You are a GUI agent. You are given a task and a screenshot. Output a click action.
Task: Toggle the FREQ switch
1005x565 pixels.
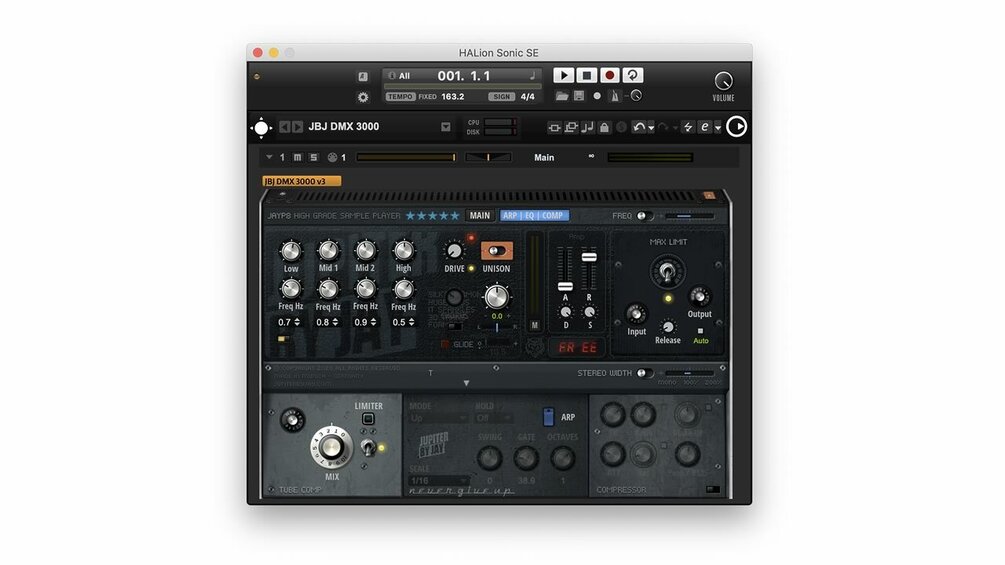(x=644, y=216)
